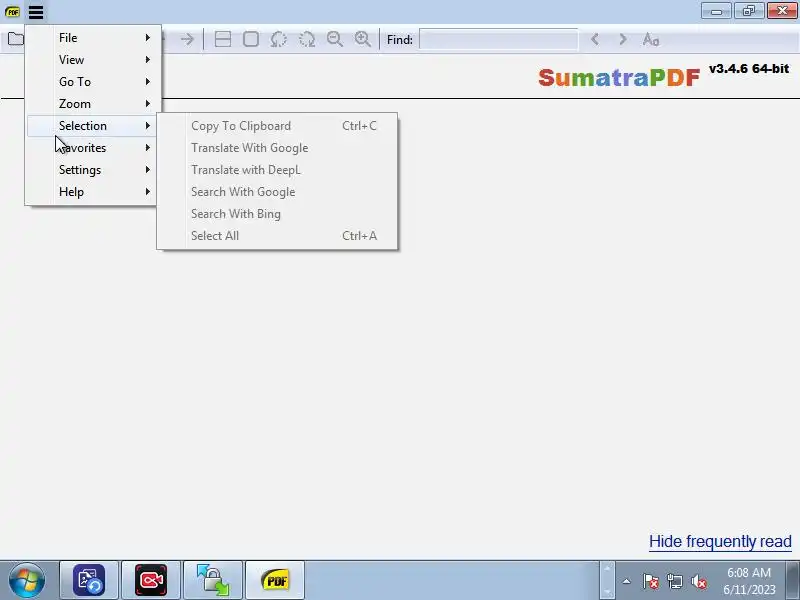Expand the Selection submenu arrow
This screenshot has height=600, width=800.
click(147, 126)
